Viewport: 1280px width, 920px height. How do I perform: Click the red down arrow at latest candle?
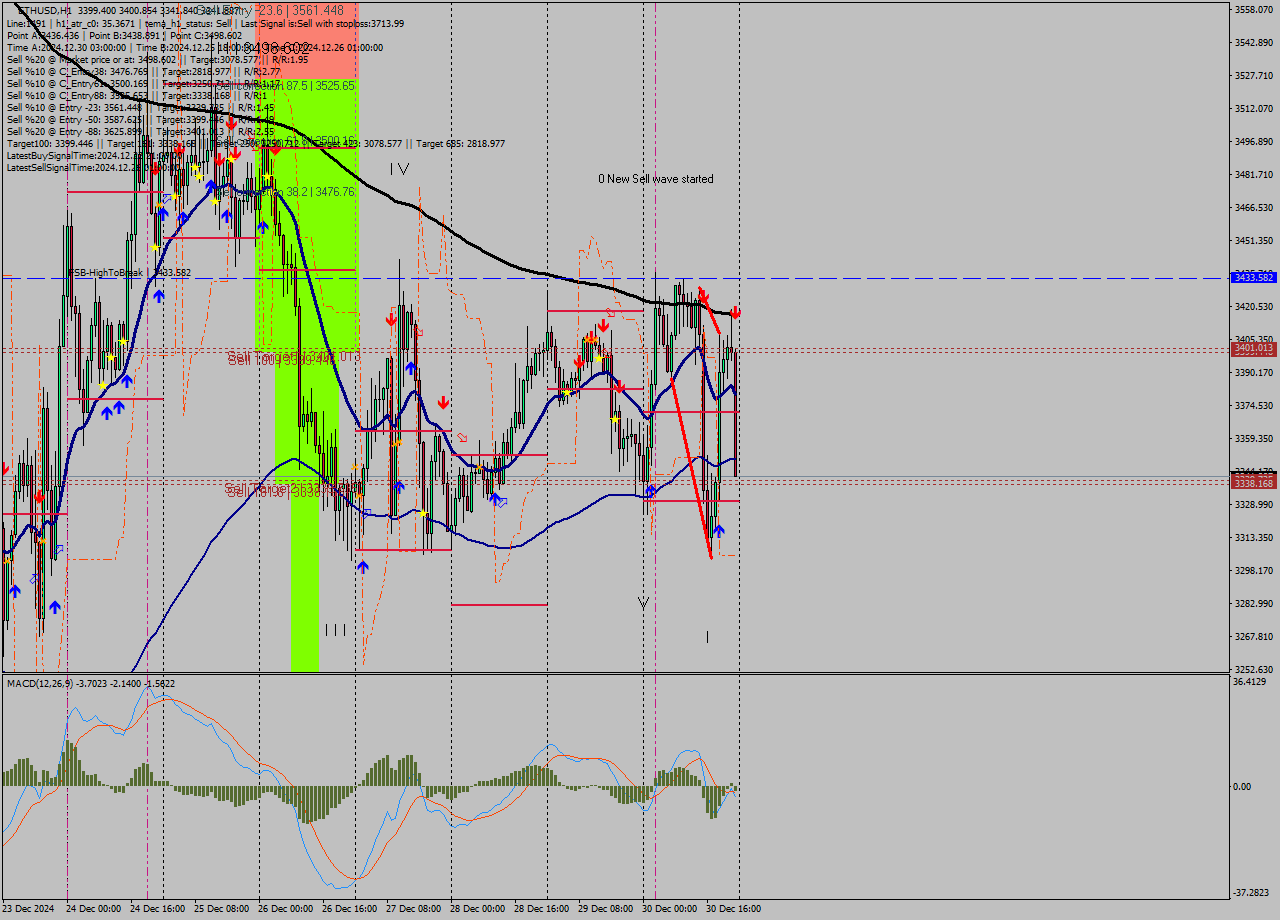tap(735, 313)
